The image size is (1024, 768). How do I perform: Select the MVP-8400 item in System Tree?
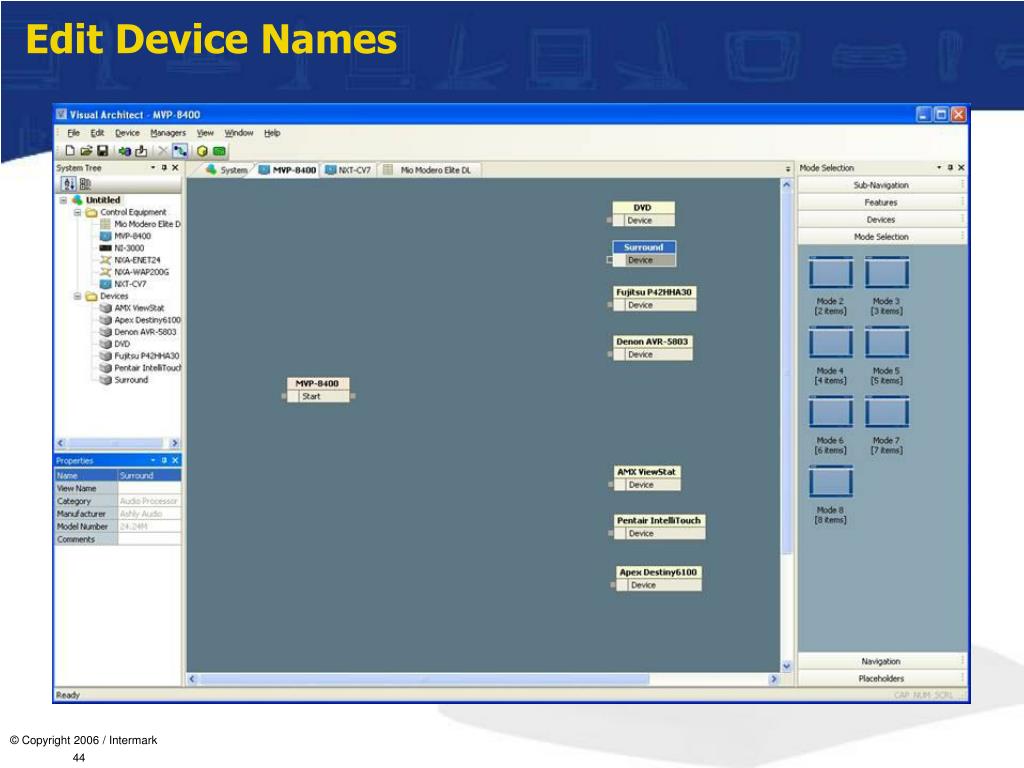pos(125,236)
